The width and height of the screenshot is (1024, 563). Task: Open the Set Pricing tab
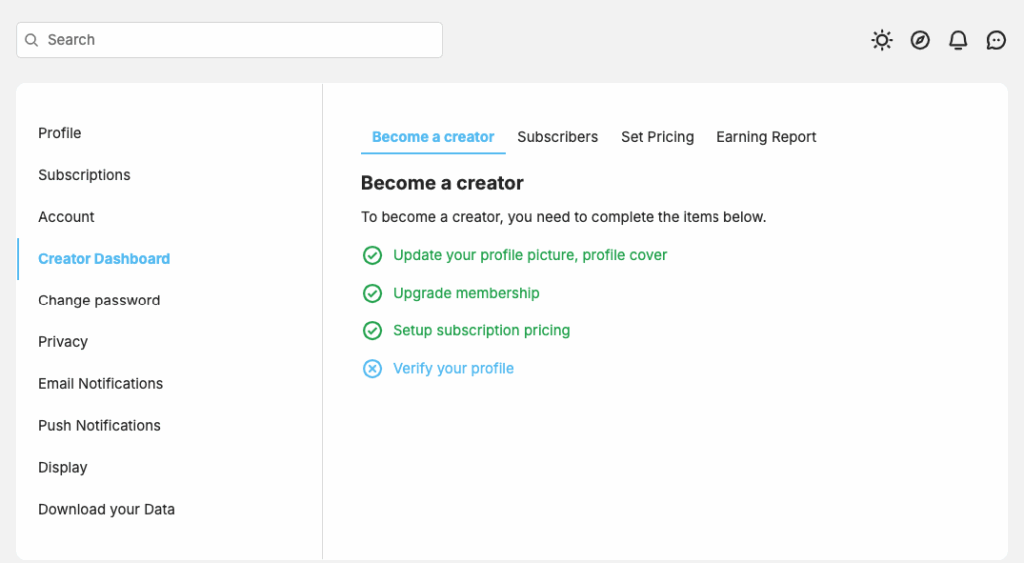point(658,137)
